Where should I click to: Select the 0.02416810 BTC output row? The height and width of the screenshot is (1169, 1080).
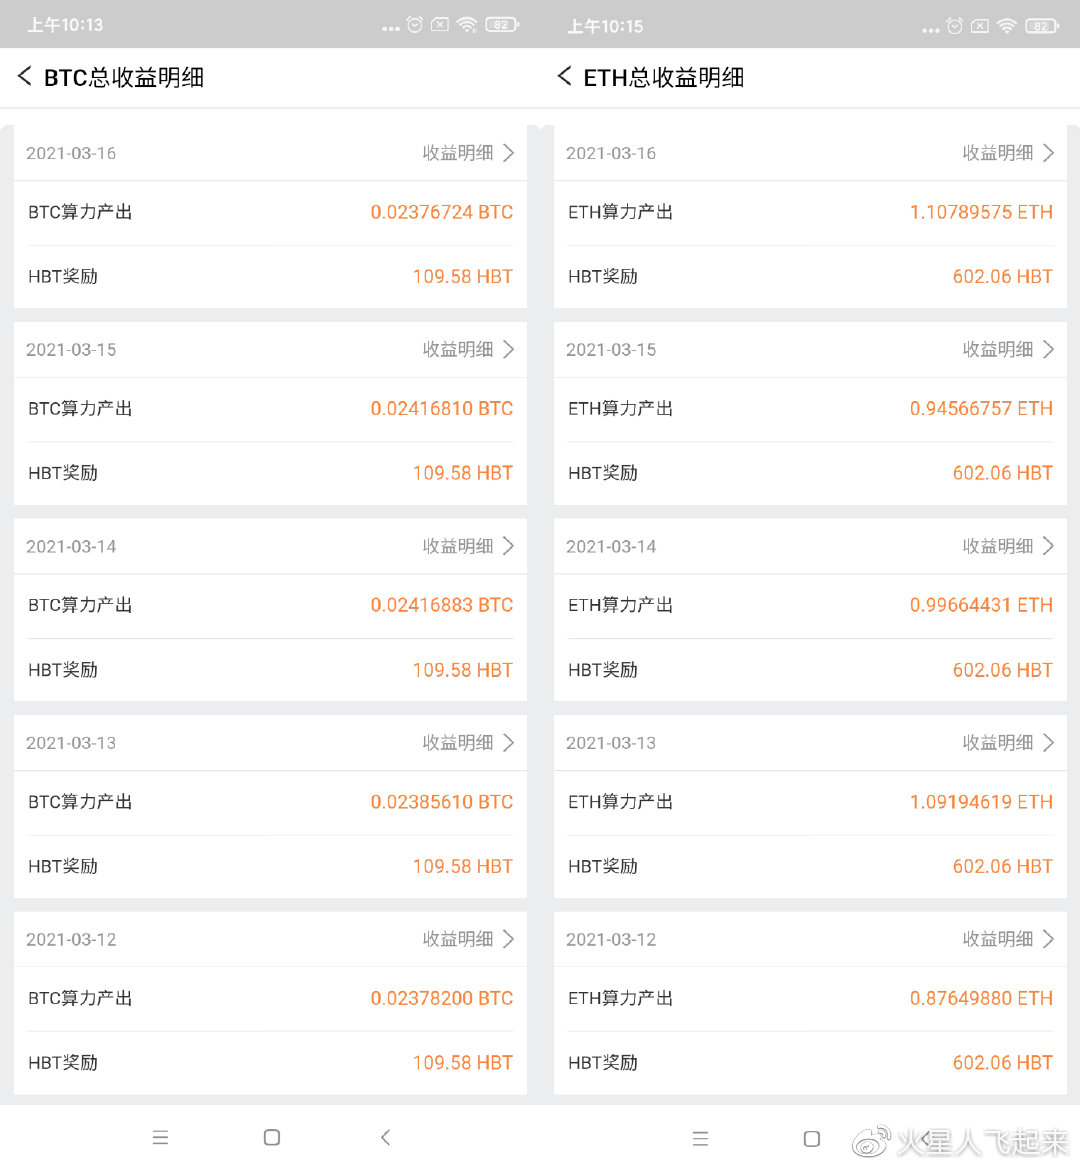pos(270,409)
